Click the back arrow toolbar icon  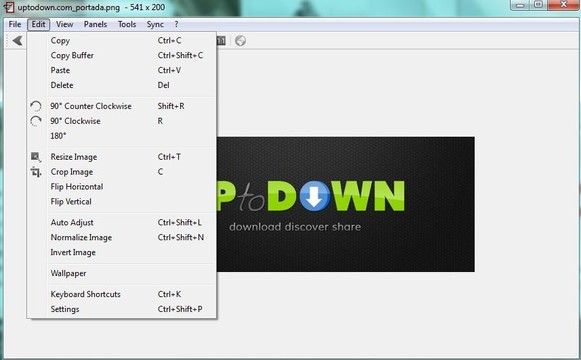[17, 40]
